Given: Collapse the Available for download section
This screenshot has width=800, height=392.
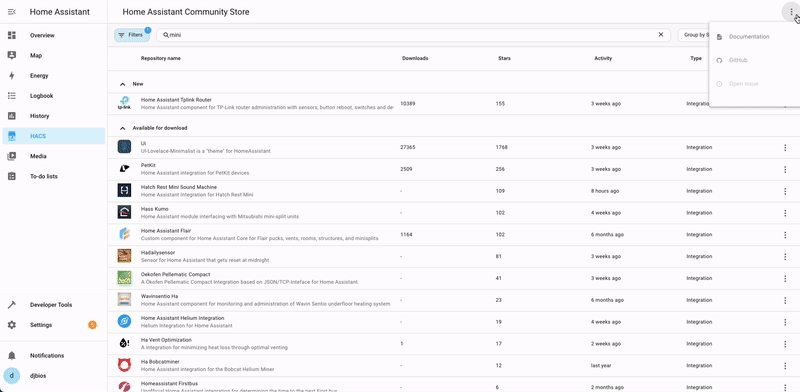Looking at the screenshot, I should coord(122,128).
